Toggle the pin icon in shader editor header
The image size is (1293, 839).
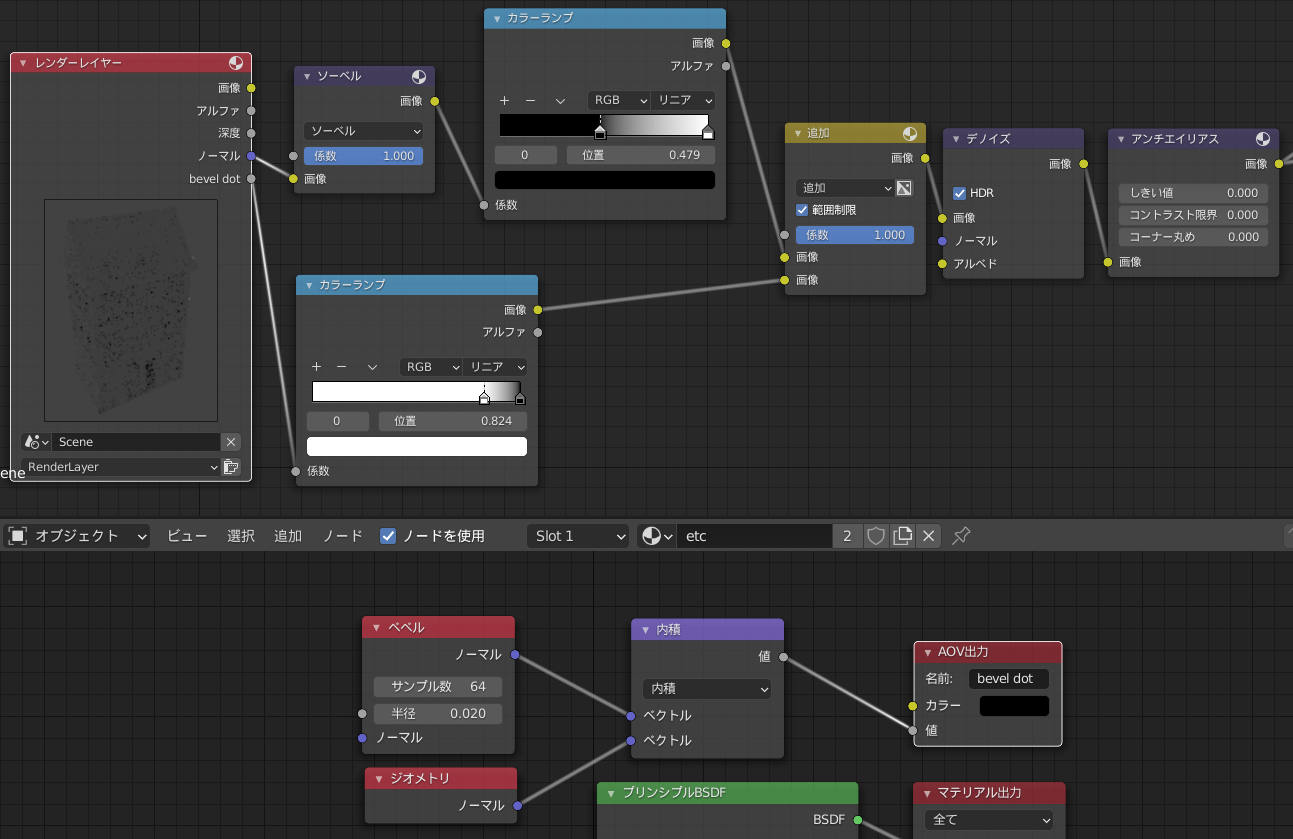[x=961, y=536]
